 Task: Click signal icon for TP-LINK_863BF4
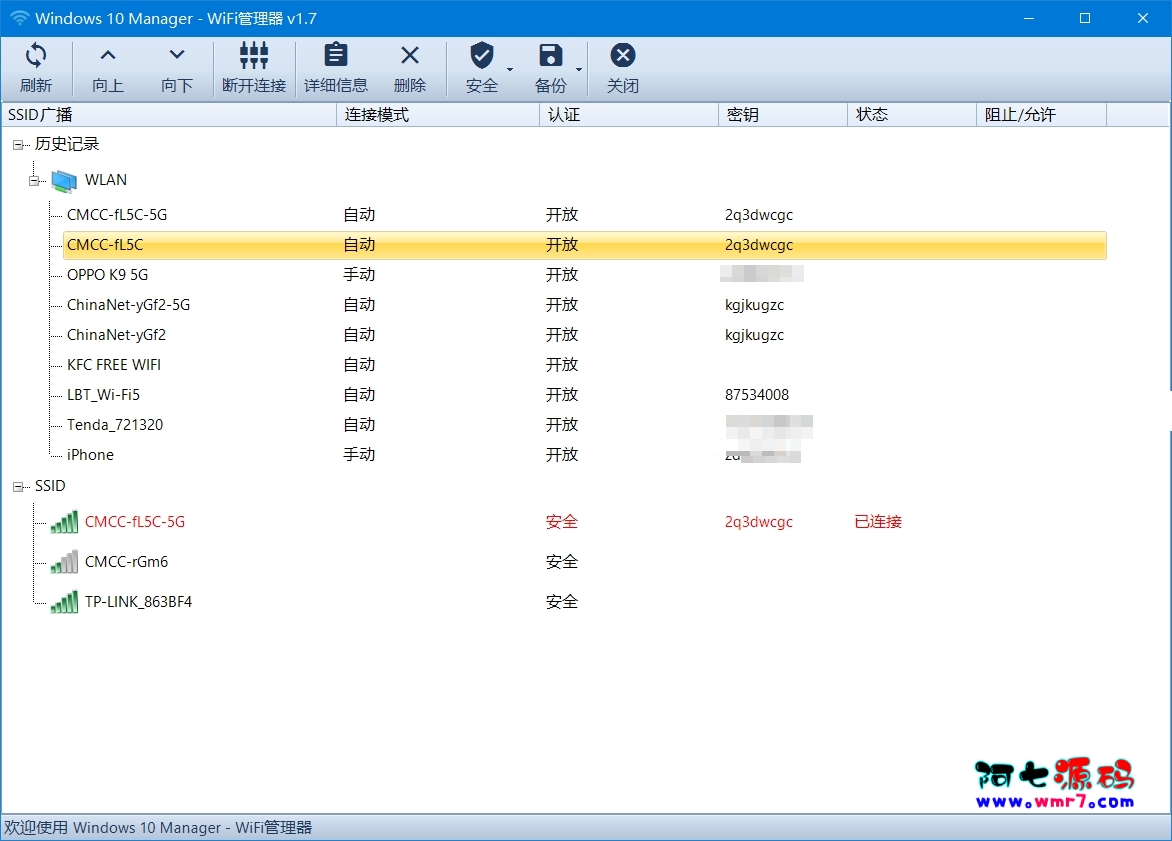[64, 602]
